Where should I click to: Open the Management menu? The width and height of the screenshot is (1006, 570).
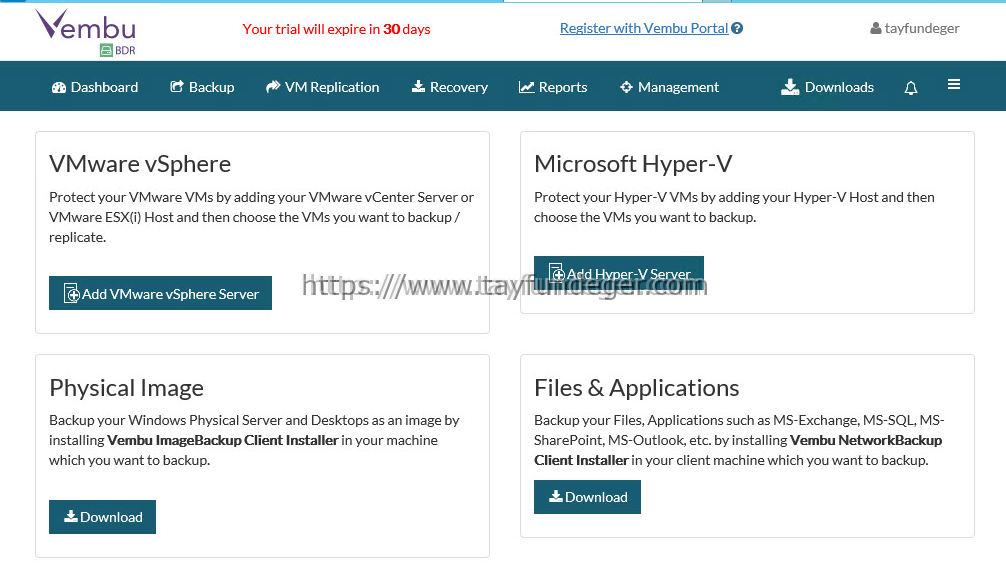pos(669,87)
